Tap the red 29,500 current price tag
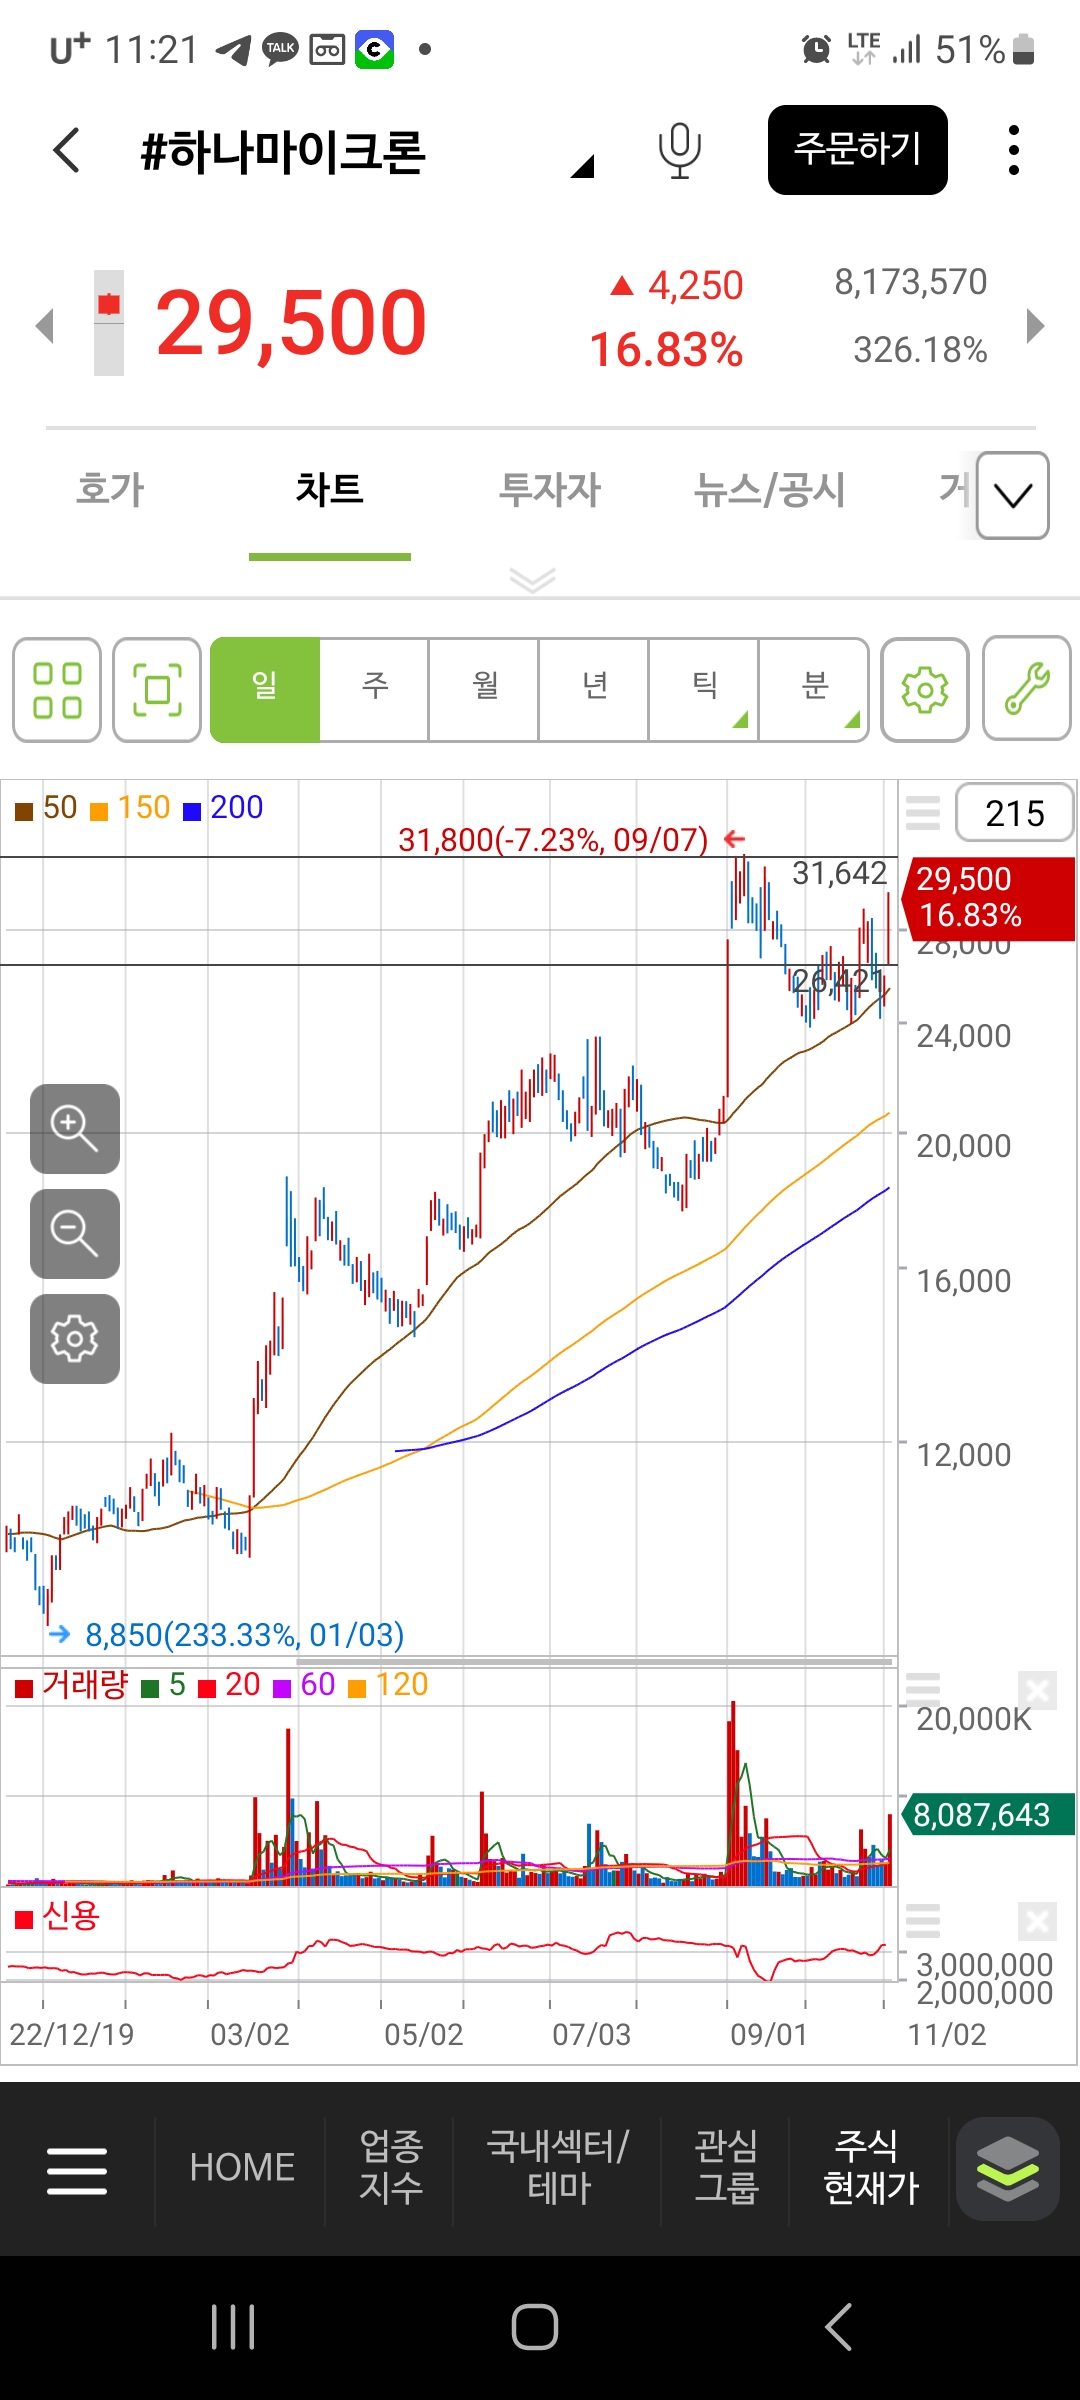 (988, 898)
